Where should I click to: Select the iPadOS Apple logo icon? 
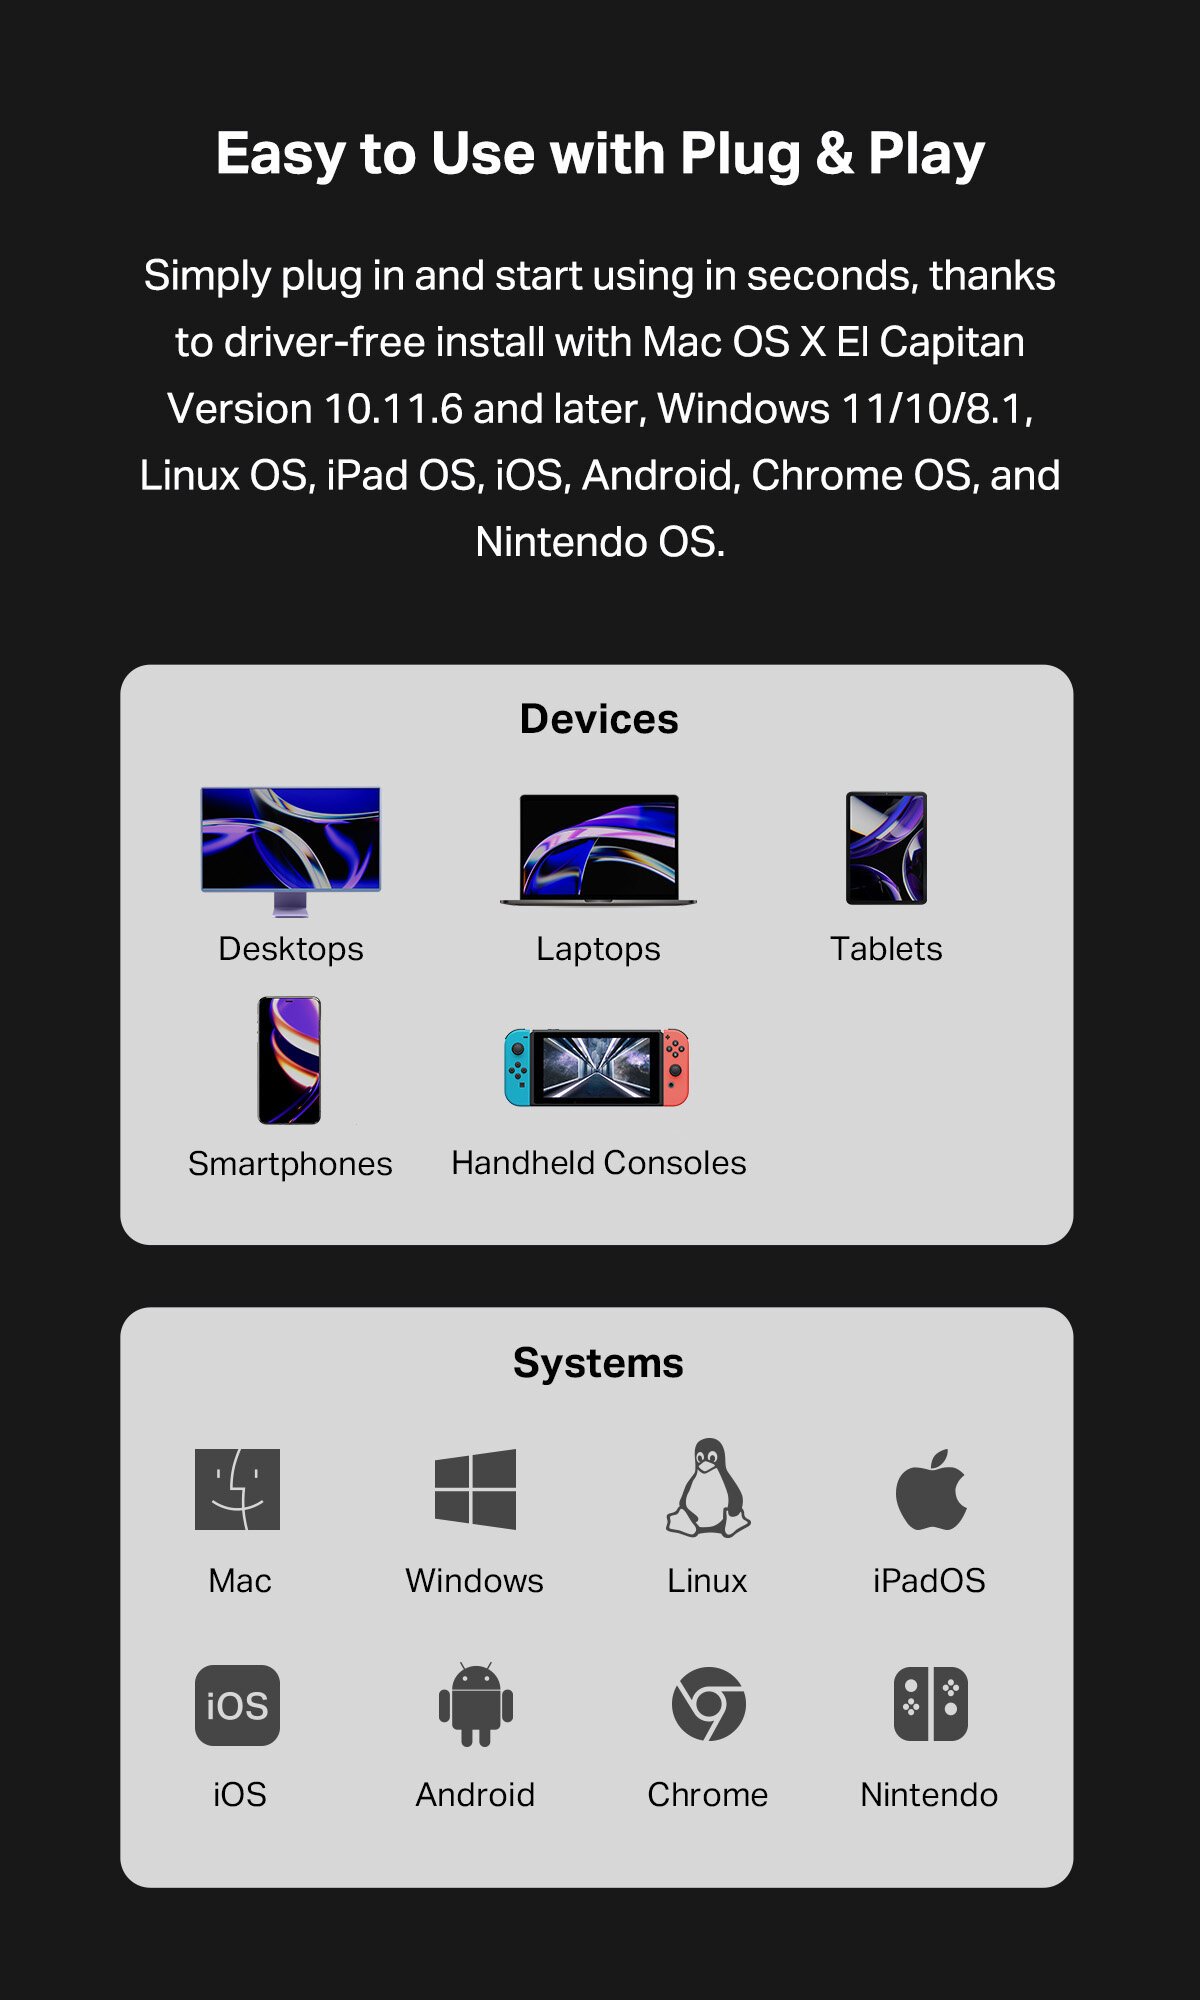[x=931, y=1489]
